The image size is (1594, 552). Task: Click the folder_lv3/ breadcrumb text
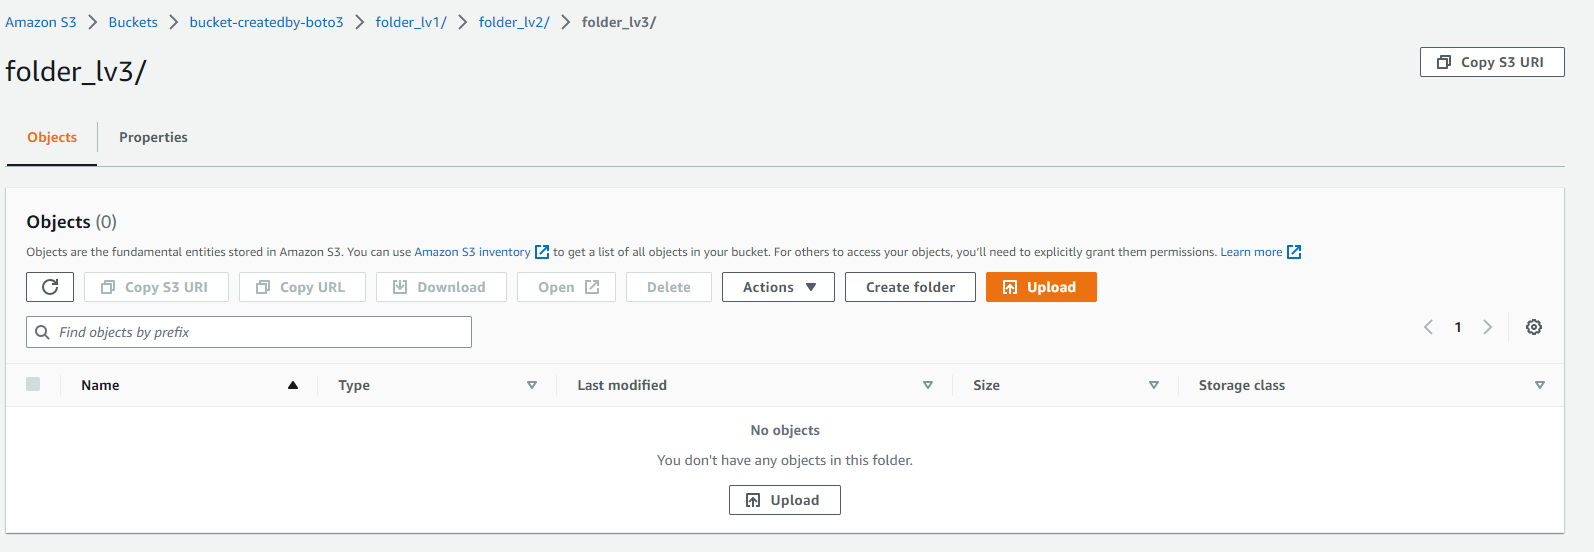click(619, 22)
